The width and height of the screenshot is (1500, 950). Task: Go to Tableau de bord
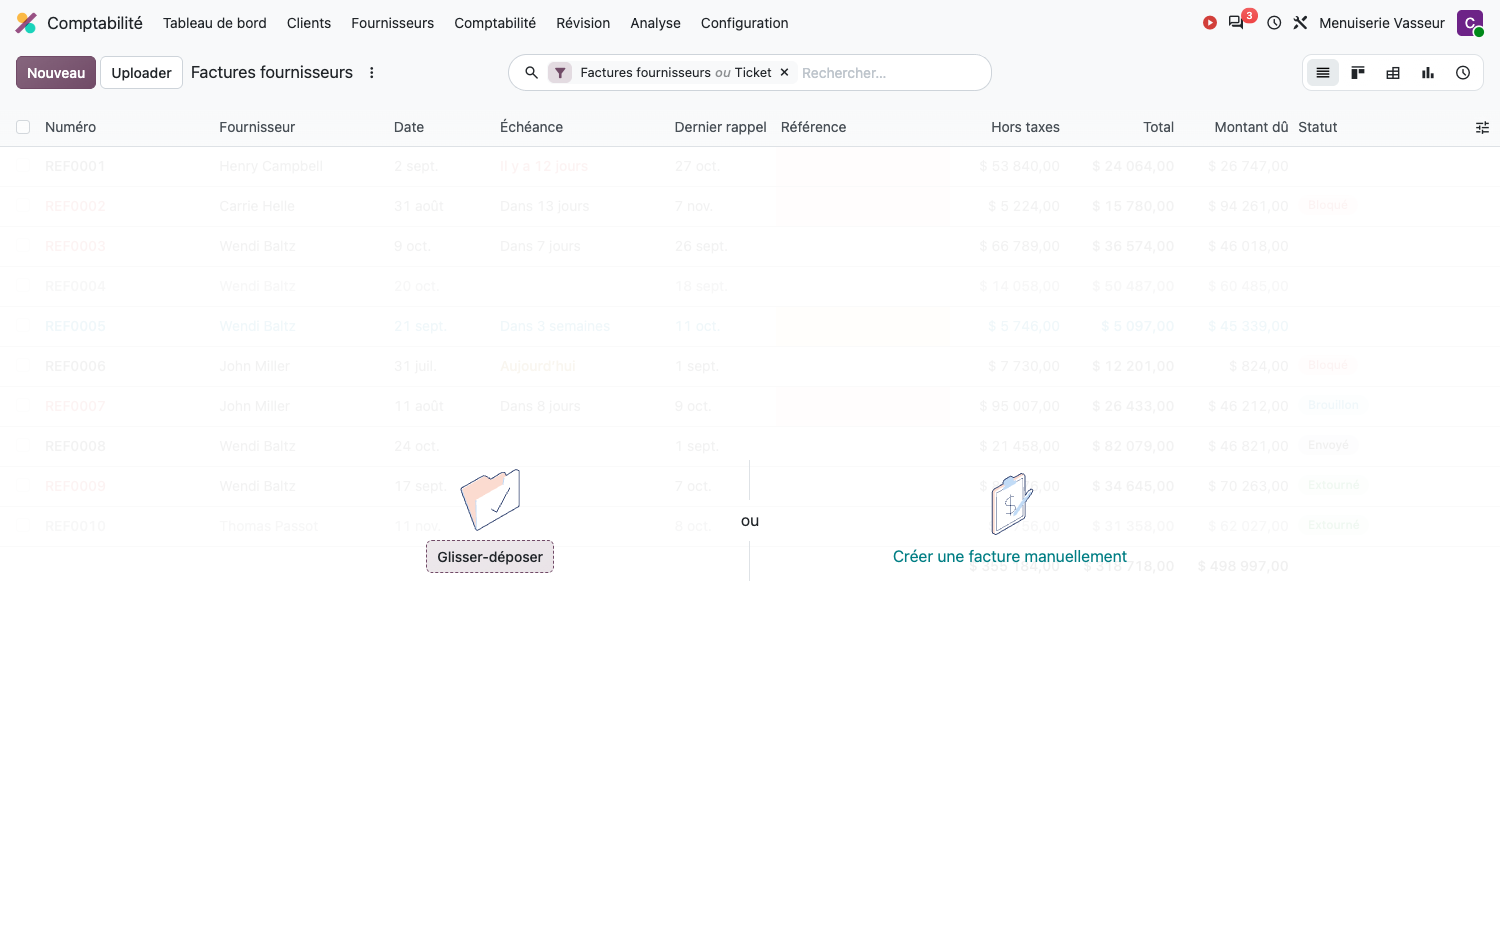(x=215, y=23)
